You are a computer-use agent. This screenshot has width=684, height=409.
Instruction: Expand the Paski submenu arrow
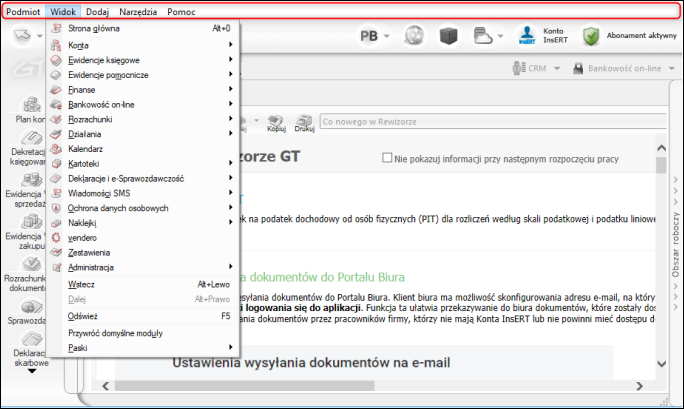pos(230,348)
